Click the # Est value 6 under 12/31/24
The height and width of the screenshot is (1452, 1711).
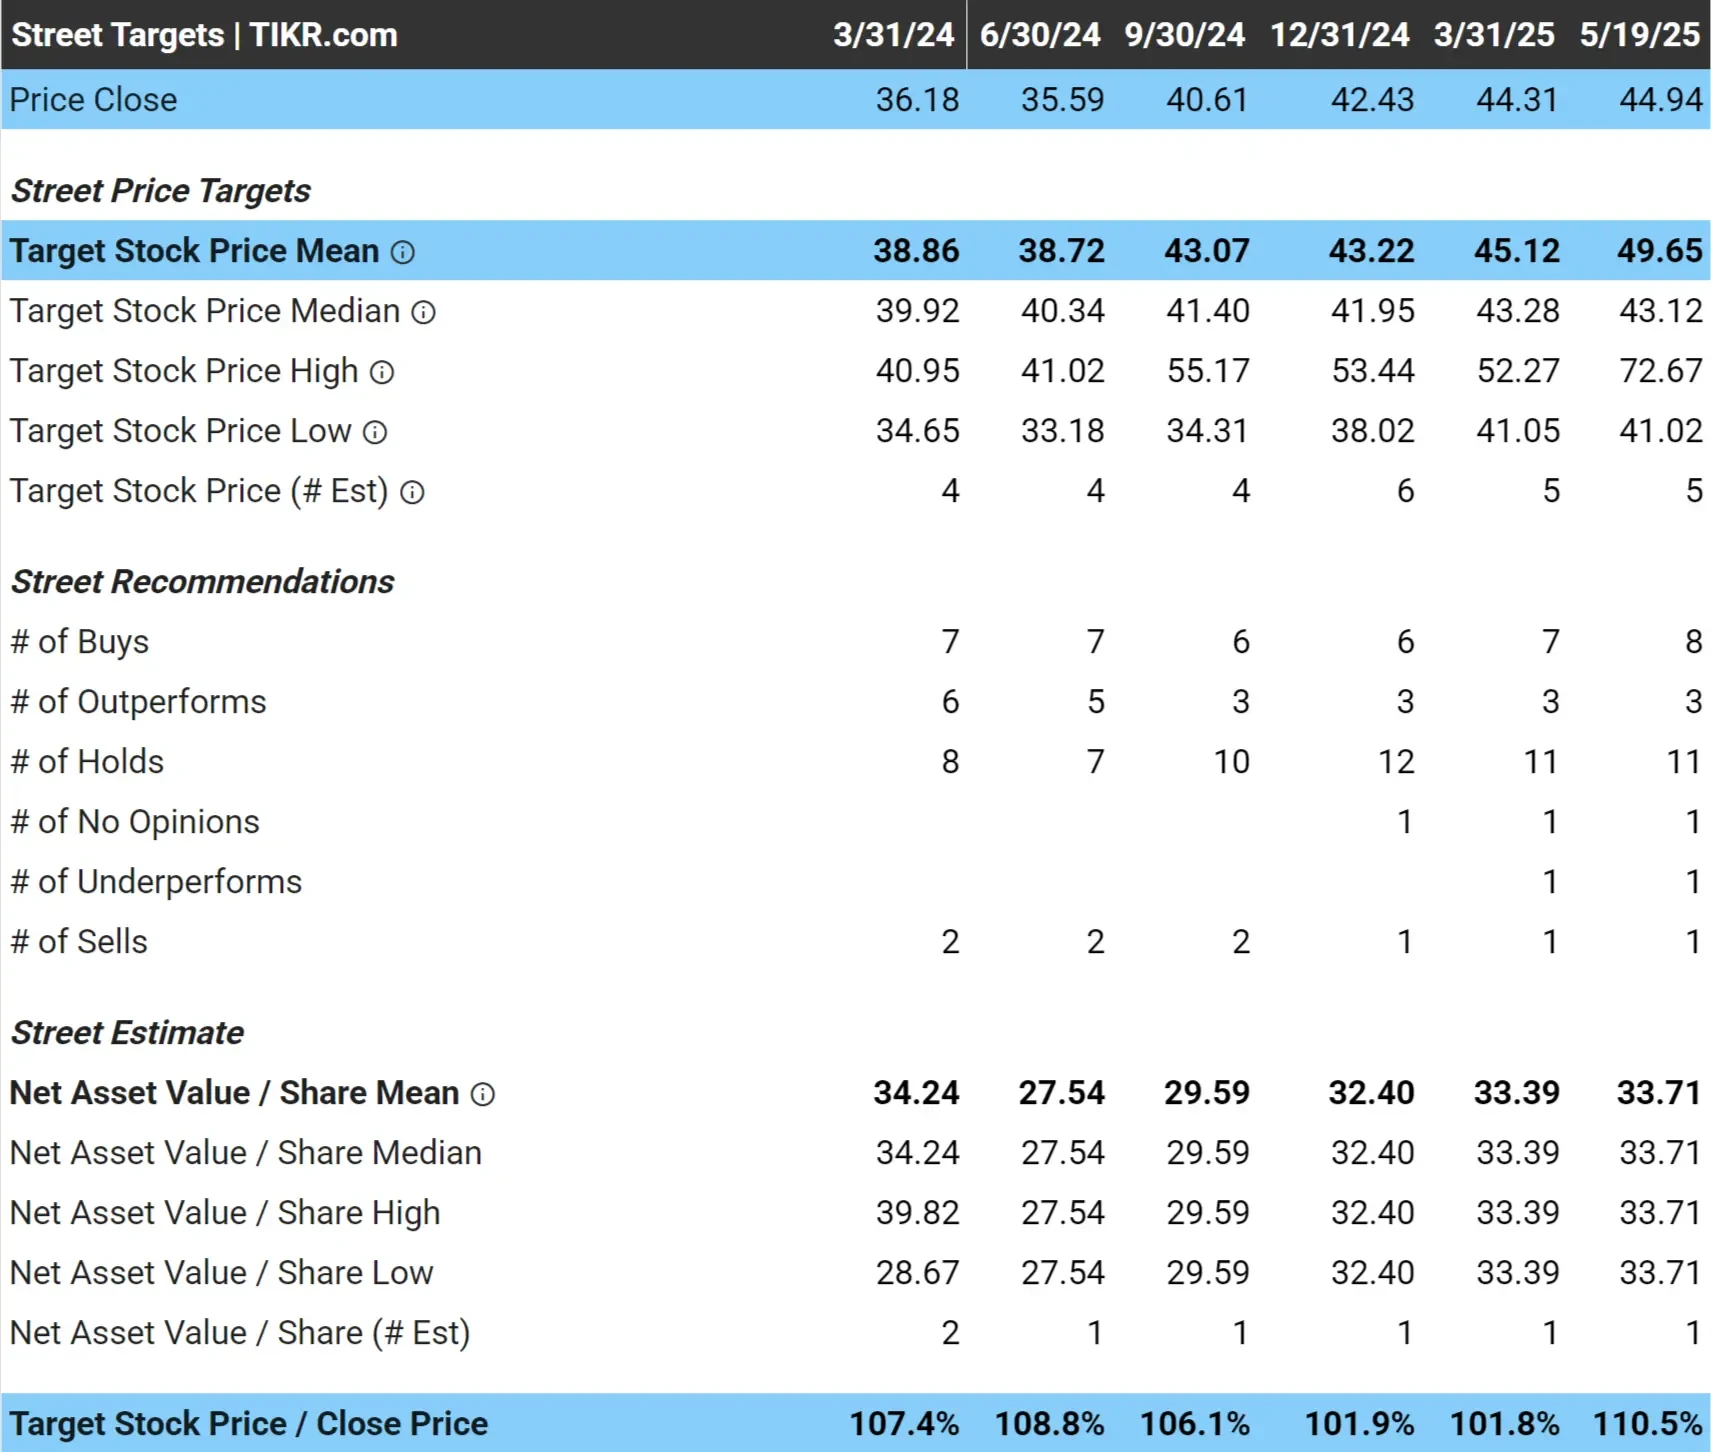[x=1405, y=491]
